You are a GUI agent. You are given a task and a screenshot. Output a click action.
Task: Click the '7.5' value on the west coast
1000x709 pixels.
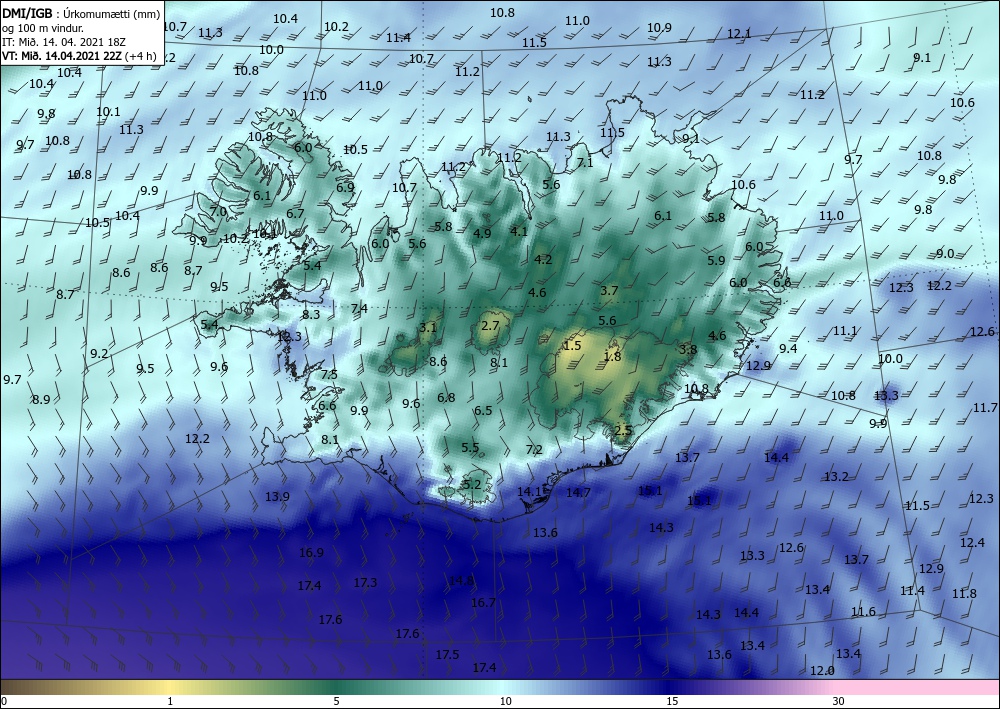(x=329, y=375)
